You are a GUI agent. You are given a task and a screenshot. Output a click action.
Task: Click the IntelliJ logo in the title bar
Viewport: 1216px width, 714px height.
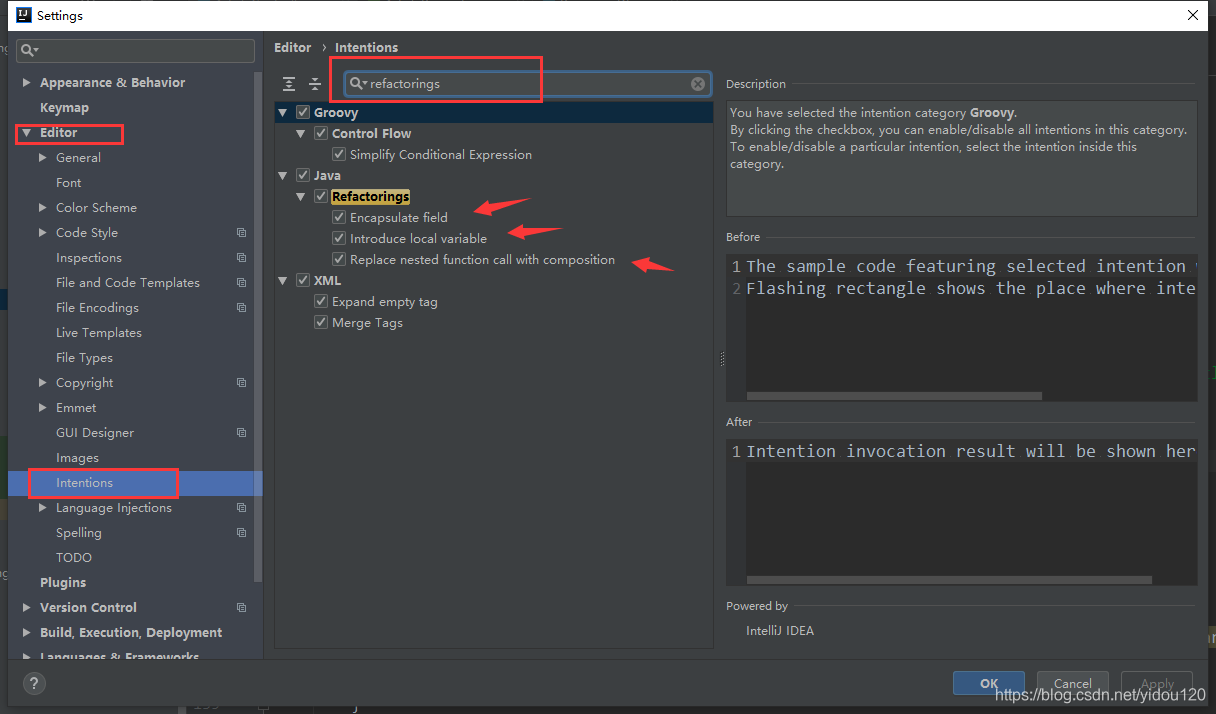[22, 16]
